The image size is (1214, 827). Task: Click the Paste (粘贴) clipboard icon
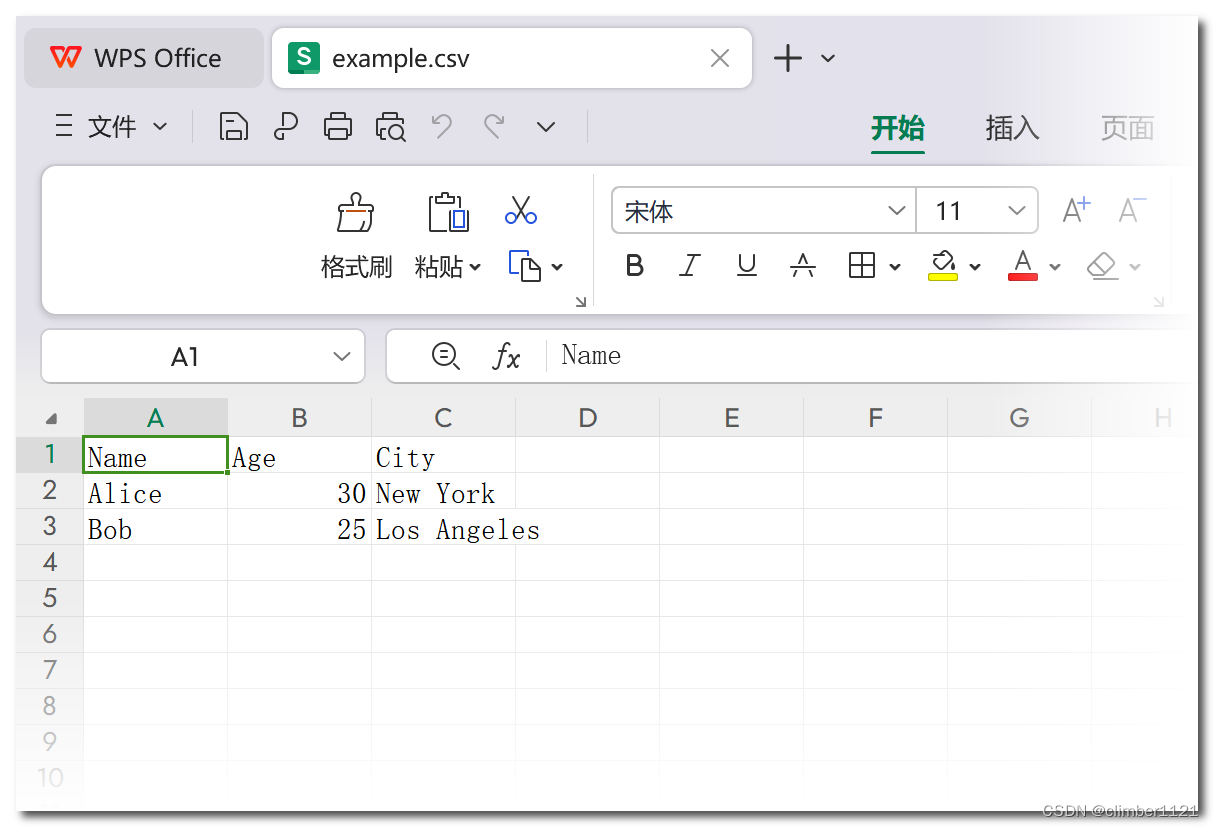point(448,213)
